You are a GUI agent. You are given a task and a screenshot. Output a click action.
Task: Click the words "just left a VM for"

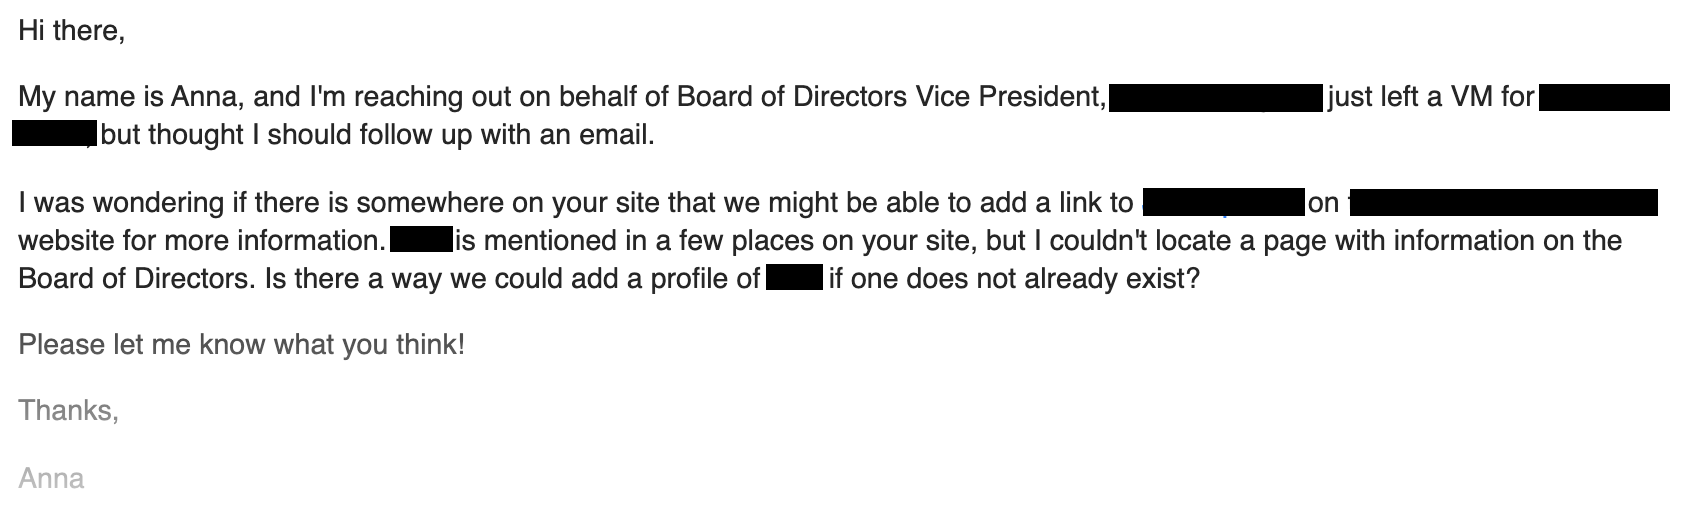click(1431, 98)
